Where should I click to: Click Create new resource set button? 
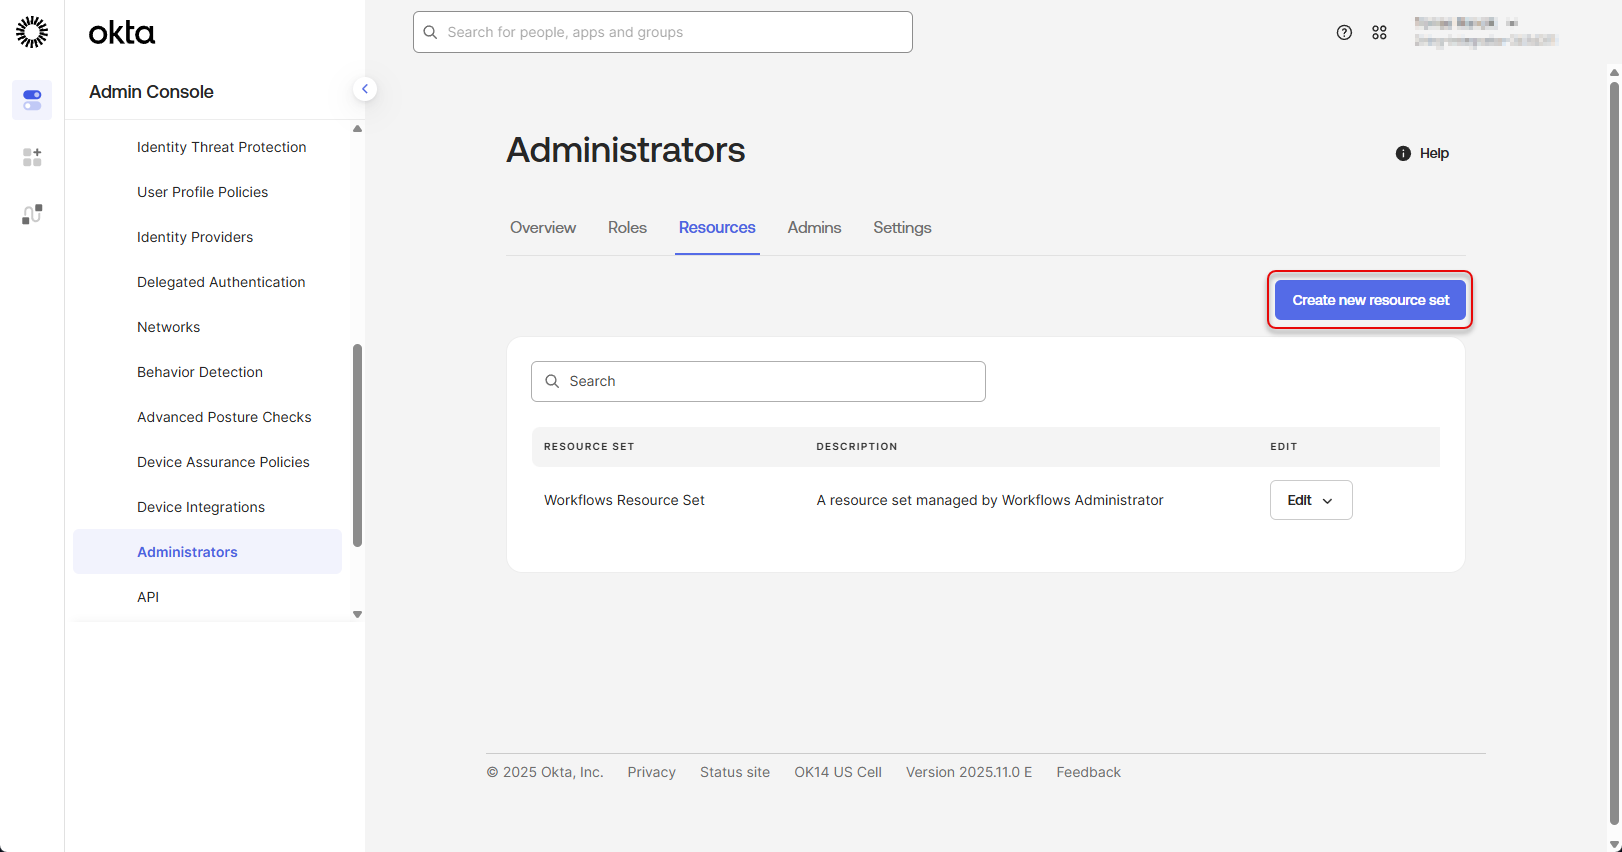(1369, 300)
